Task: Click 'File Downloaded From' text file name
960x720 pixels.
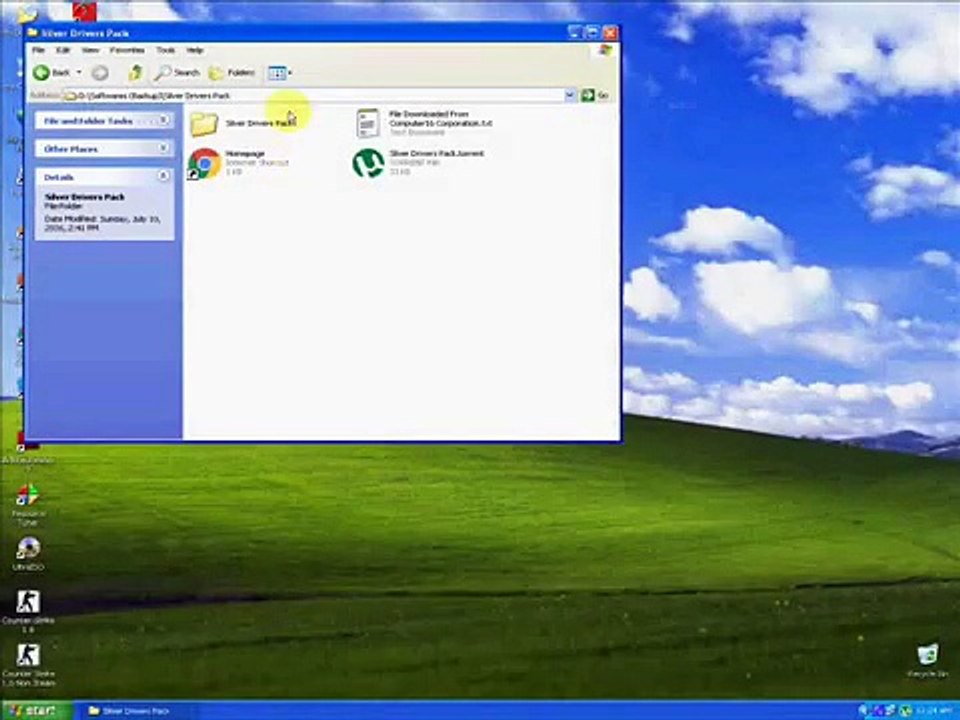Action: click(x=440, y=119)
